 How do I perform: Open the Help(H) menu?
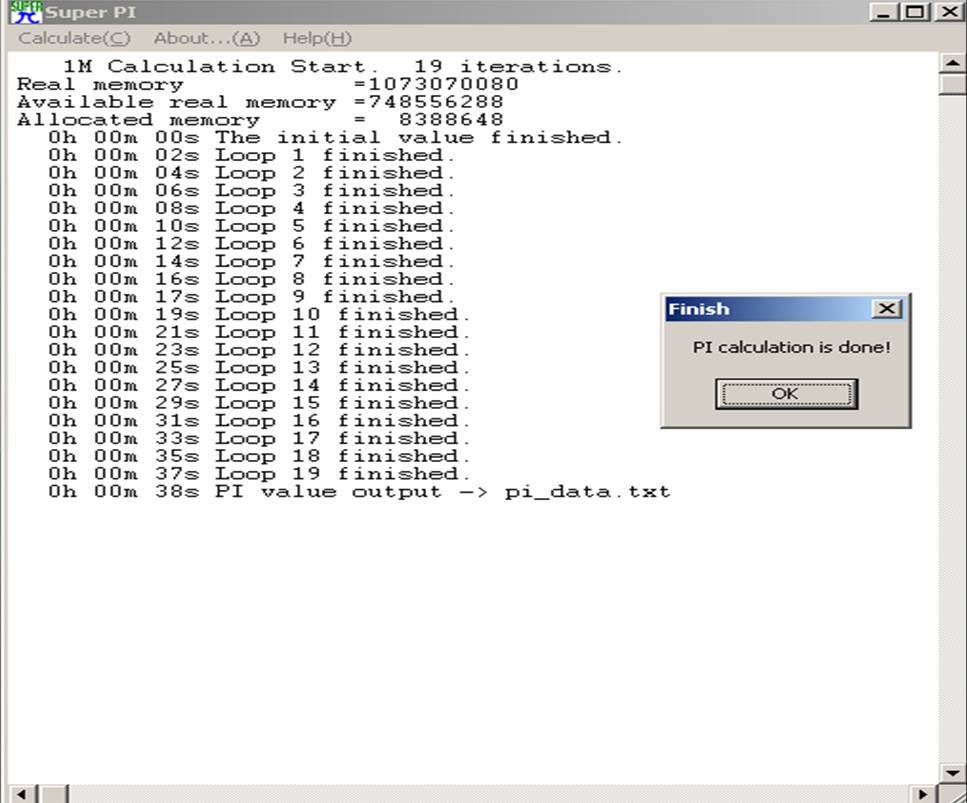click(317, 38)
